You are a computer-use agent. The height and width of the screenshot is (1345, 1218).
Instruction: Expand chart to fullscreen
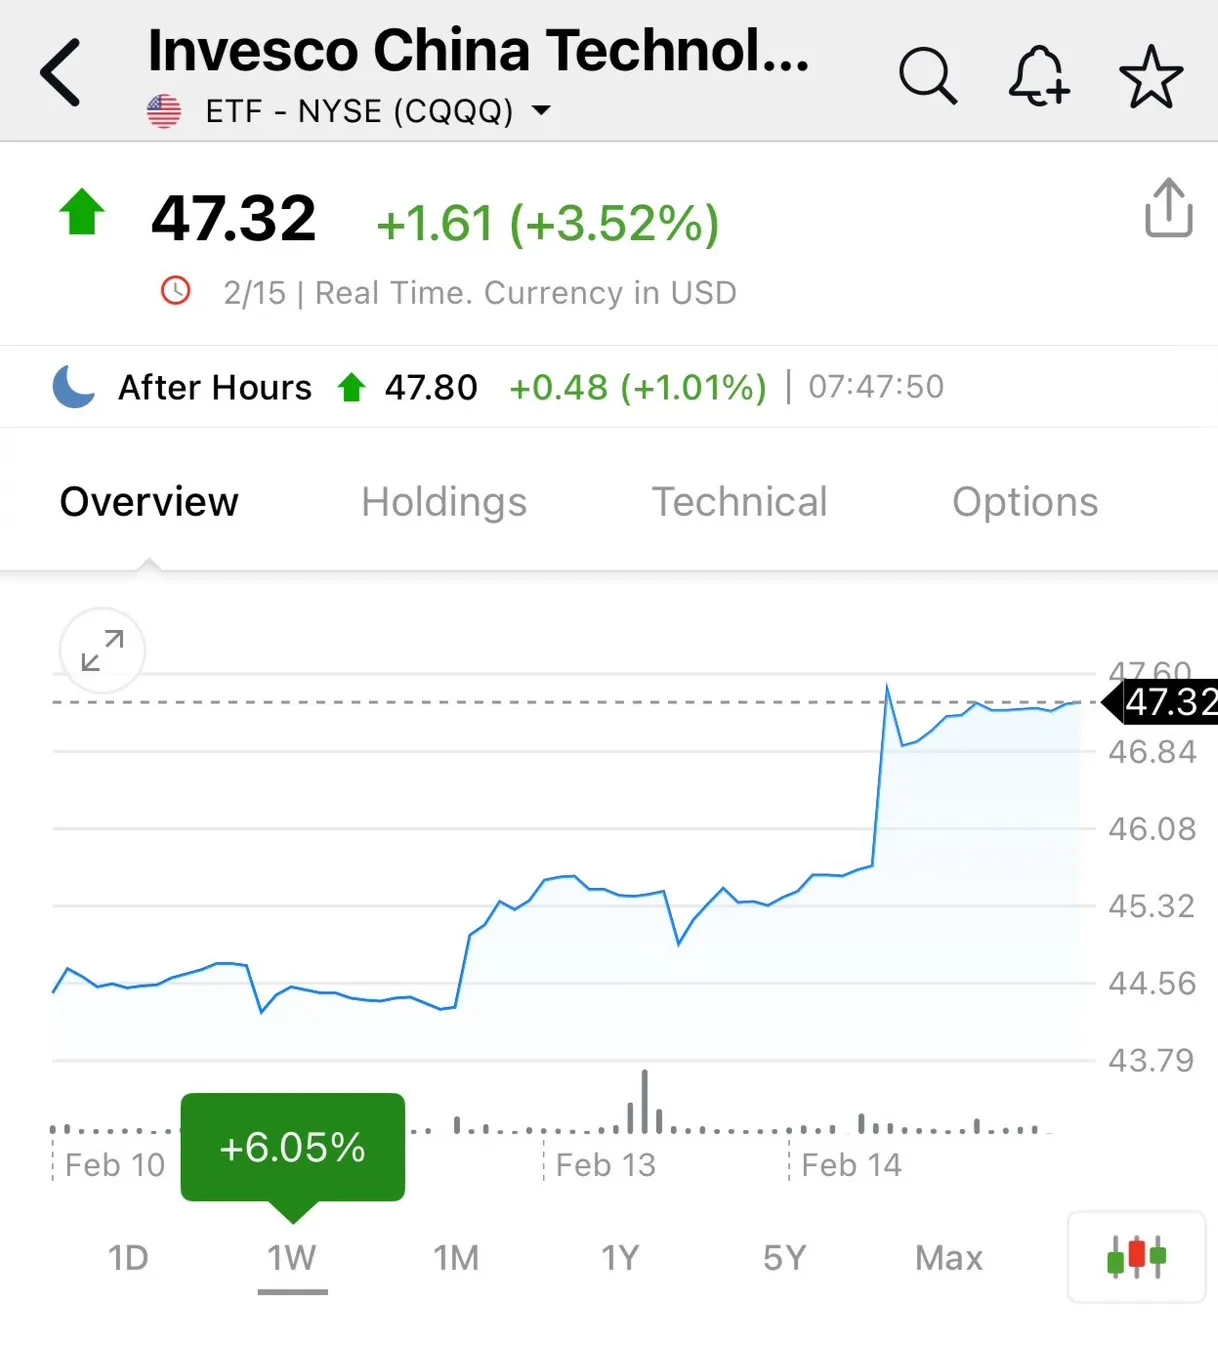click(x=102, y=651)
